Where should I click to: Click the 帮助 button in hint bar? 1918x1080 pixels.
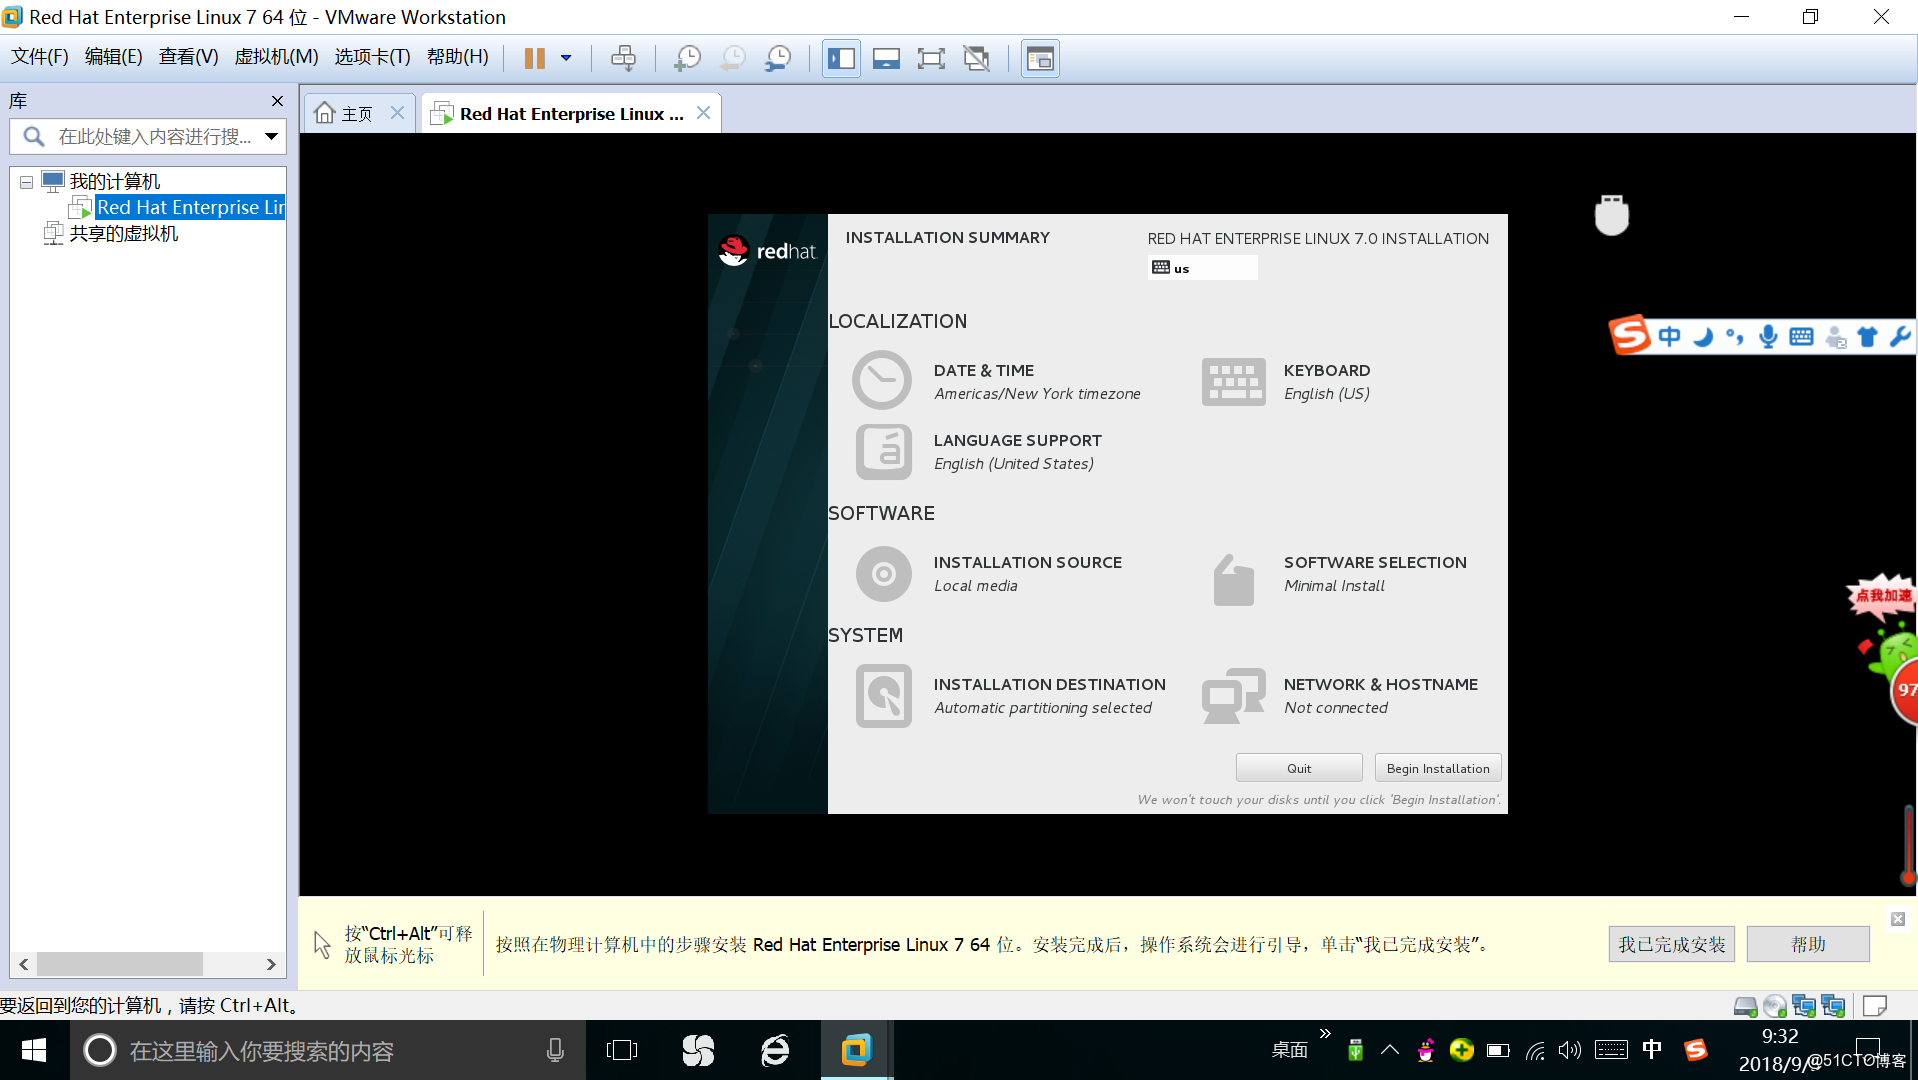point(1808,944)
